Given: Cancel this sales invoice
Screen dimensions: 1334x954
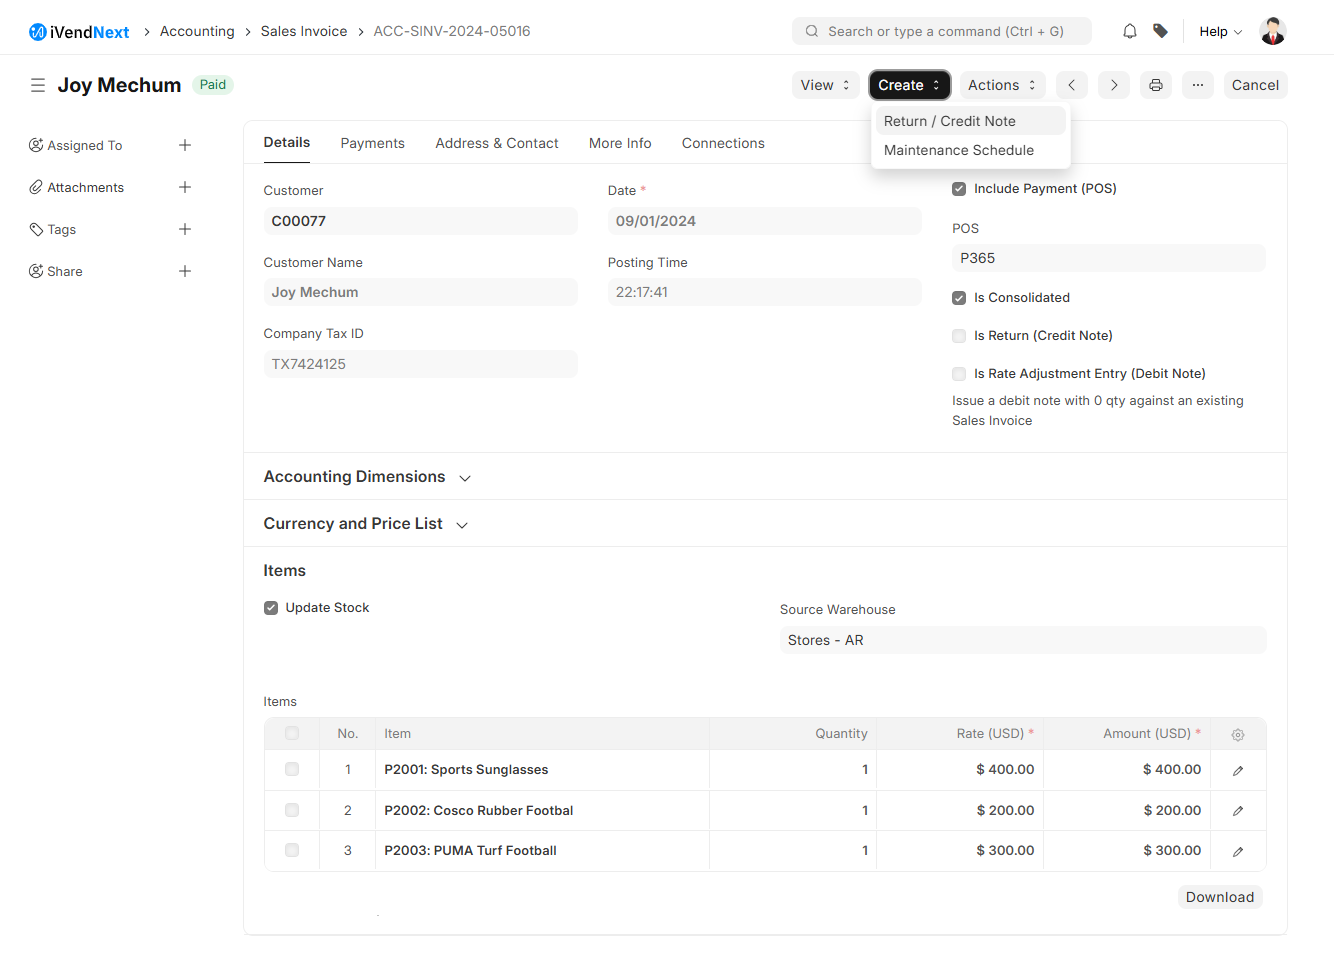Looking at the screenshot, I should 1255,85.
